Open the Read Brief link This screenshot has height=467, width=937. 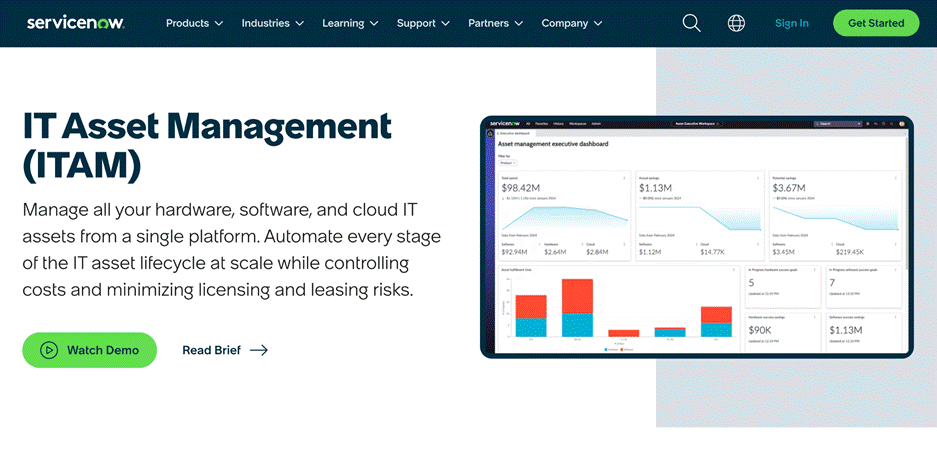coord(225,350)
